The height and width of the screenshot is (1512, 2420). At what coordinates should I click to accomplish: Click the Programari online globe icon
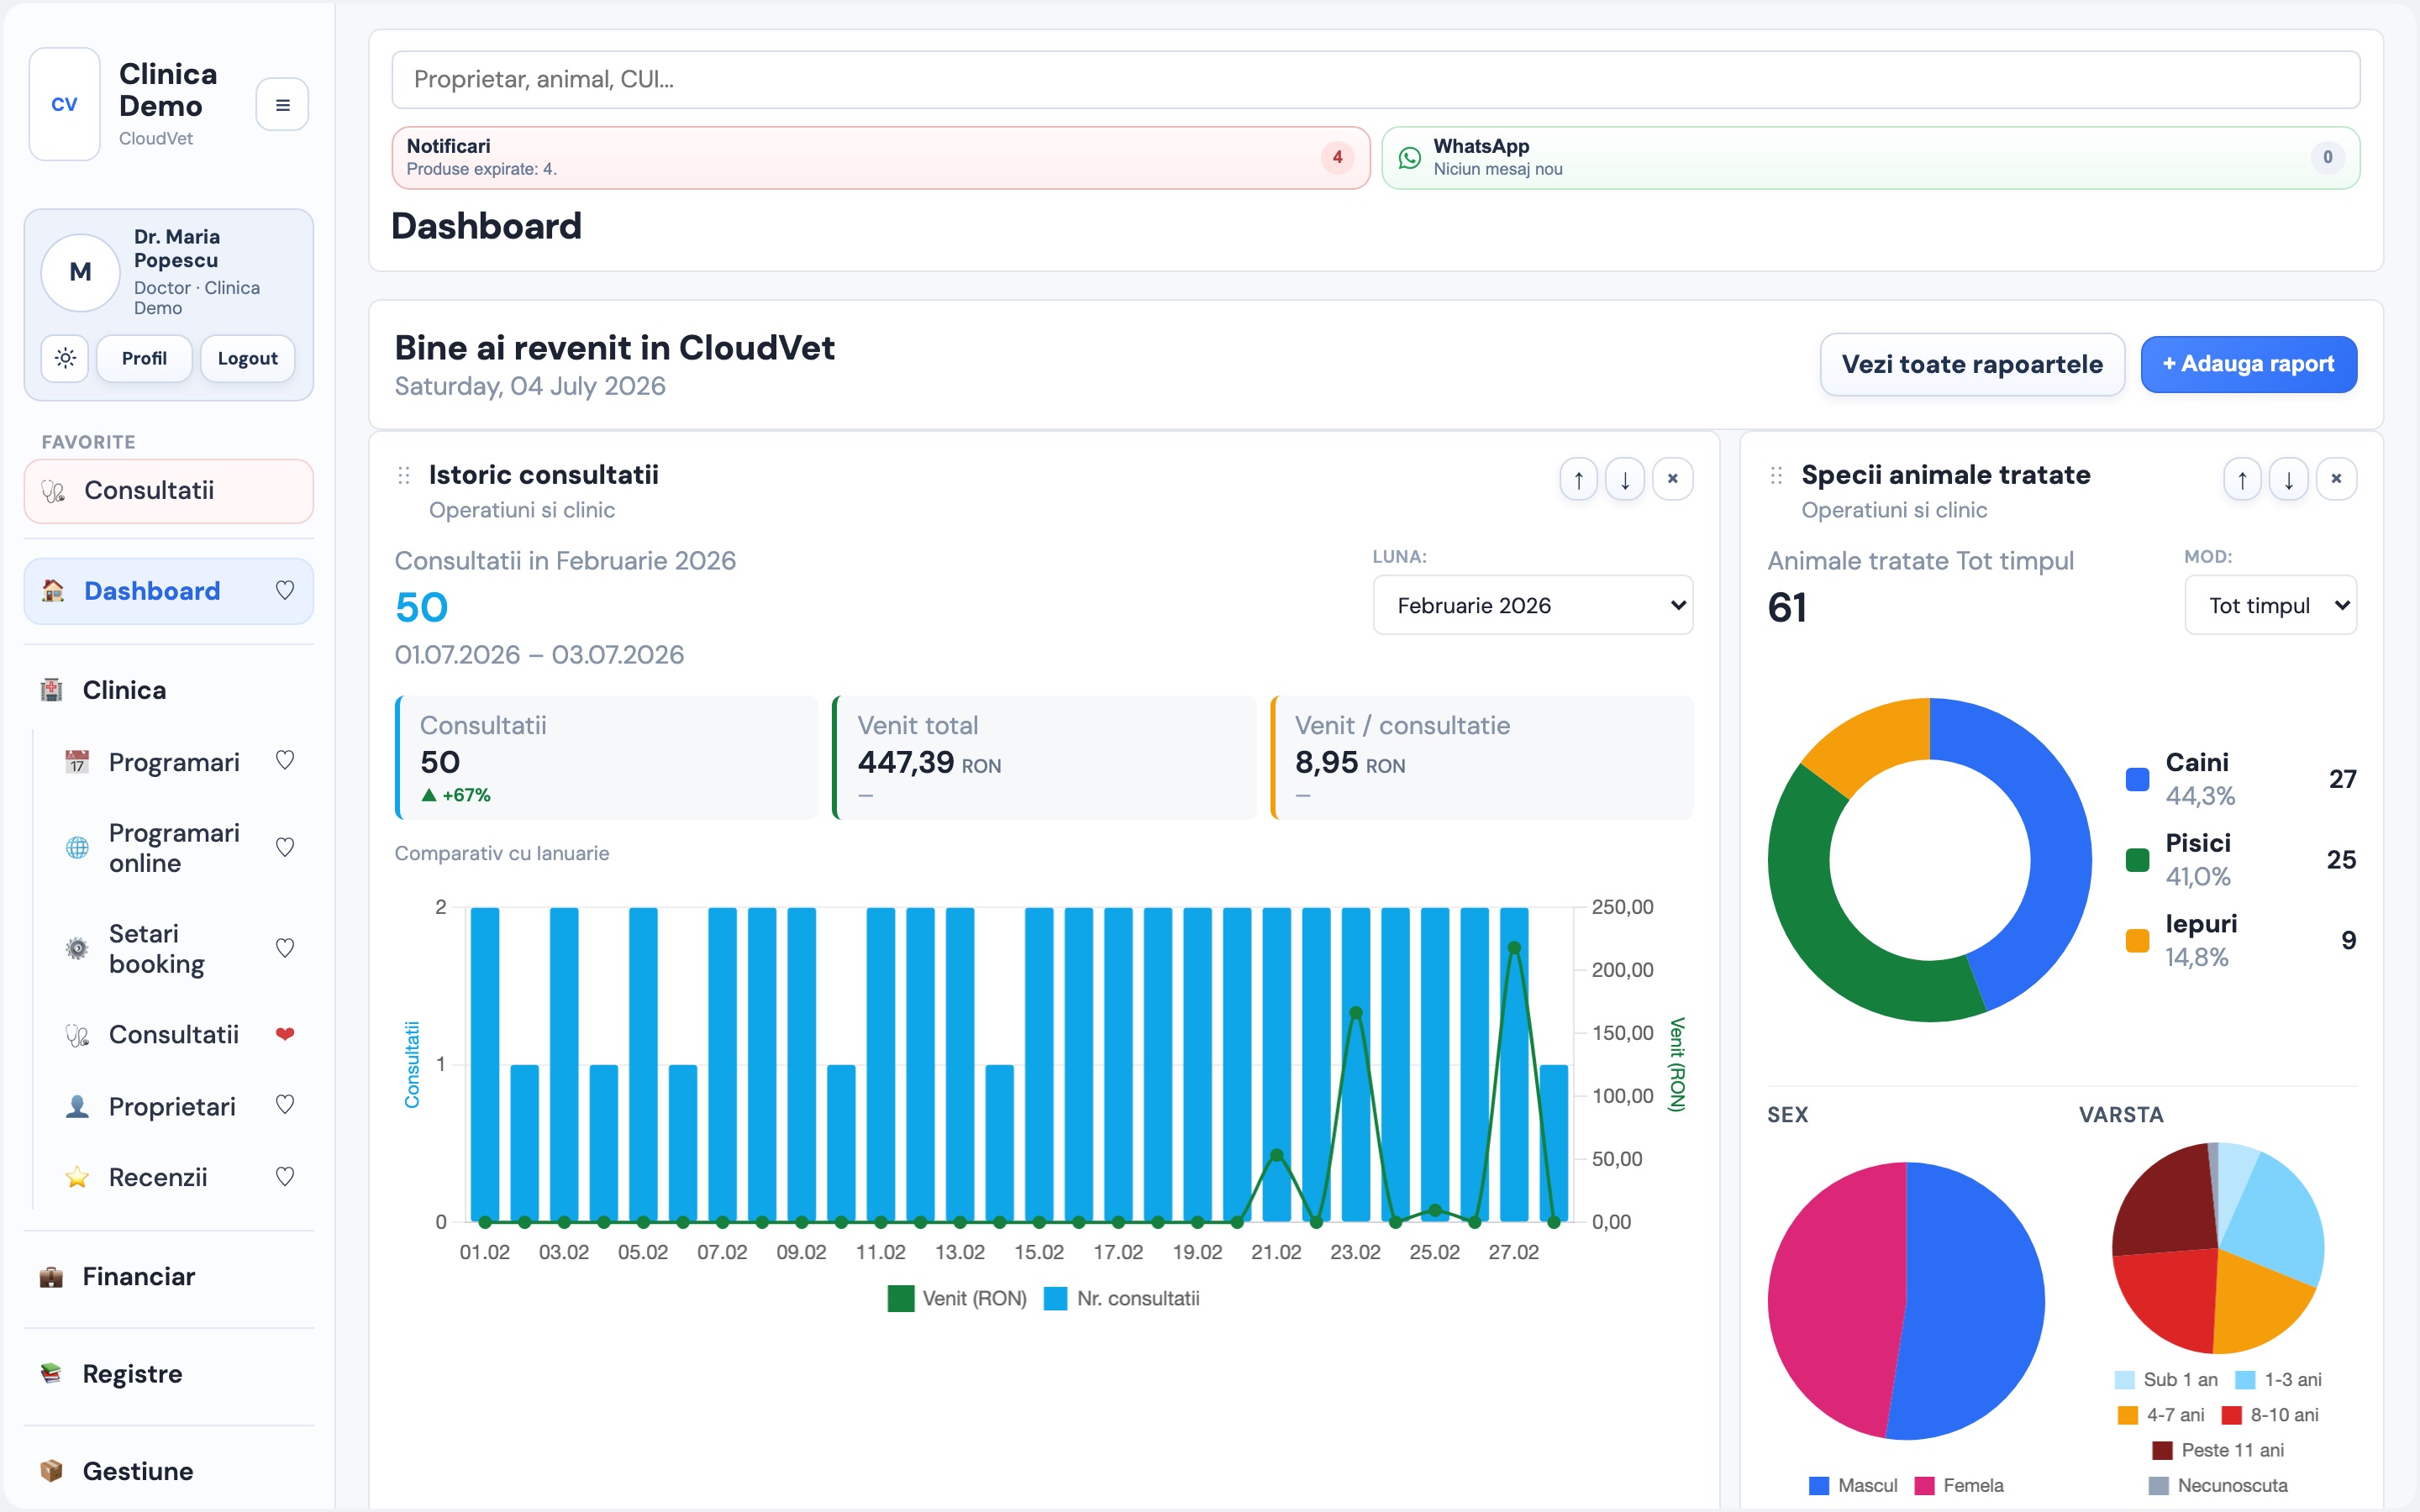pyautogui.click(x=77, y=848)
